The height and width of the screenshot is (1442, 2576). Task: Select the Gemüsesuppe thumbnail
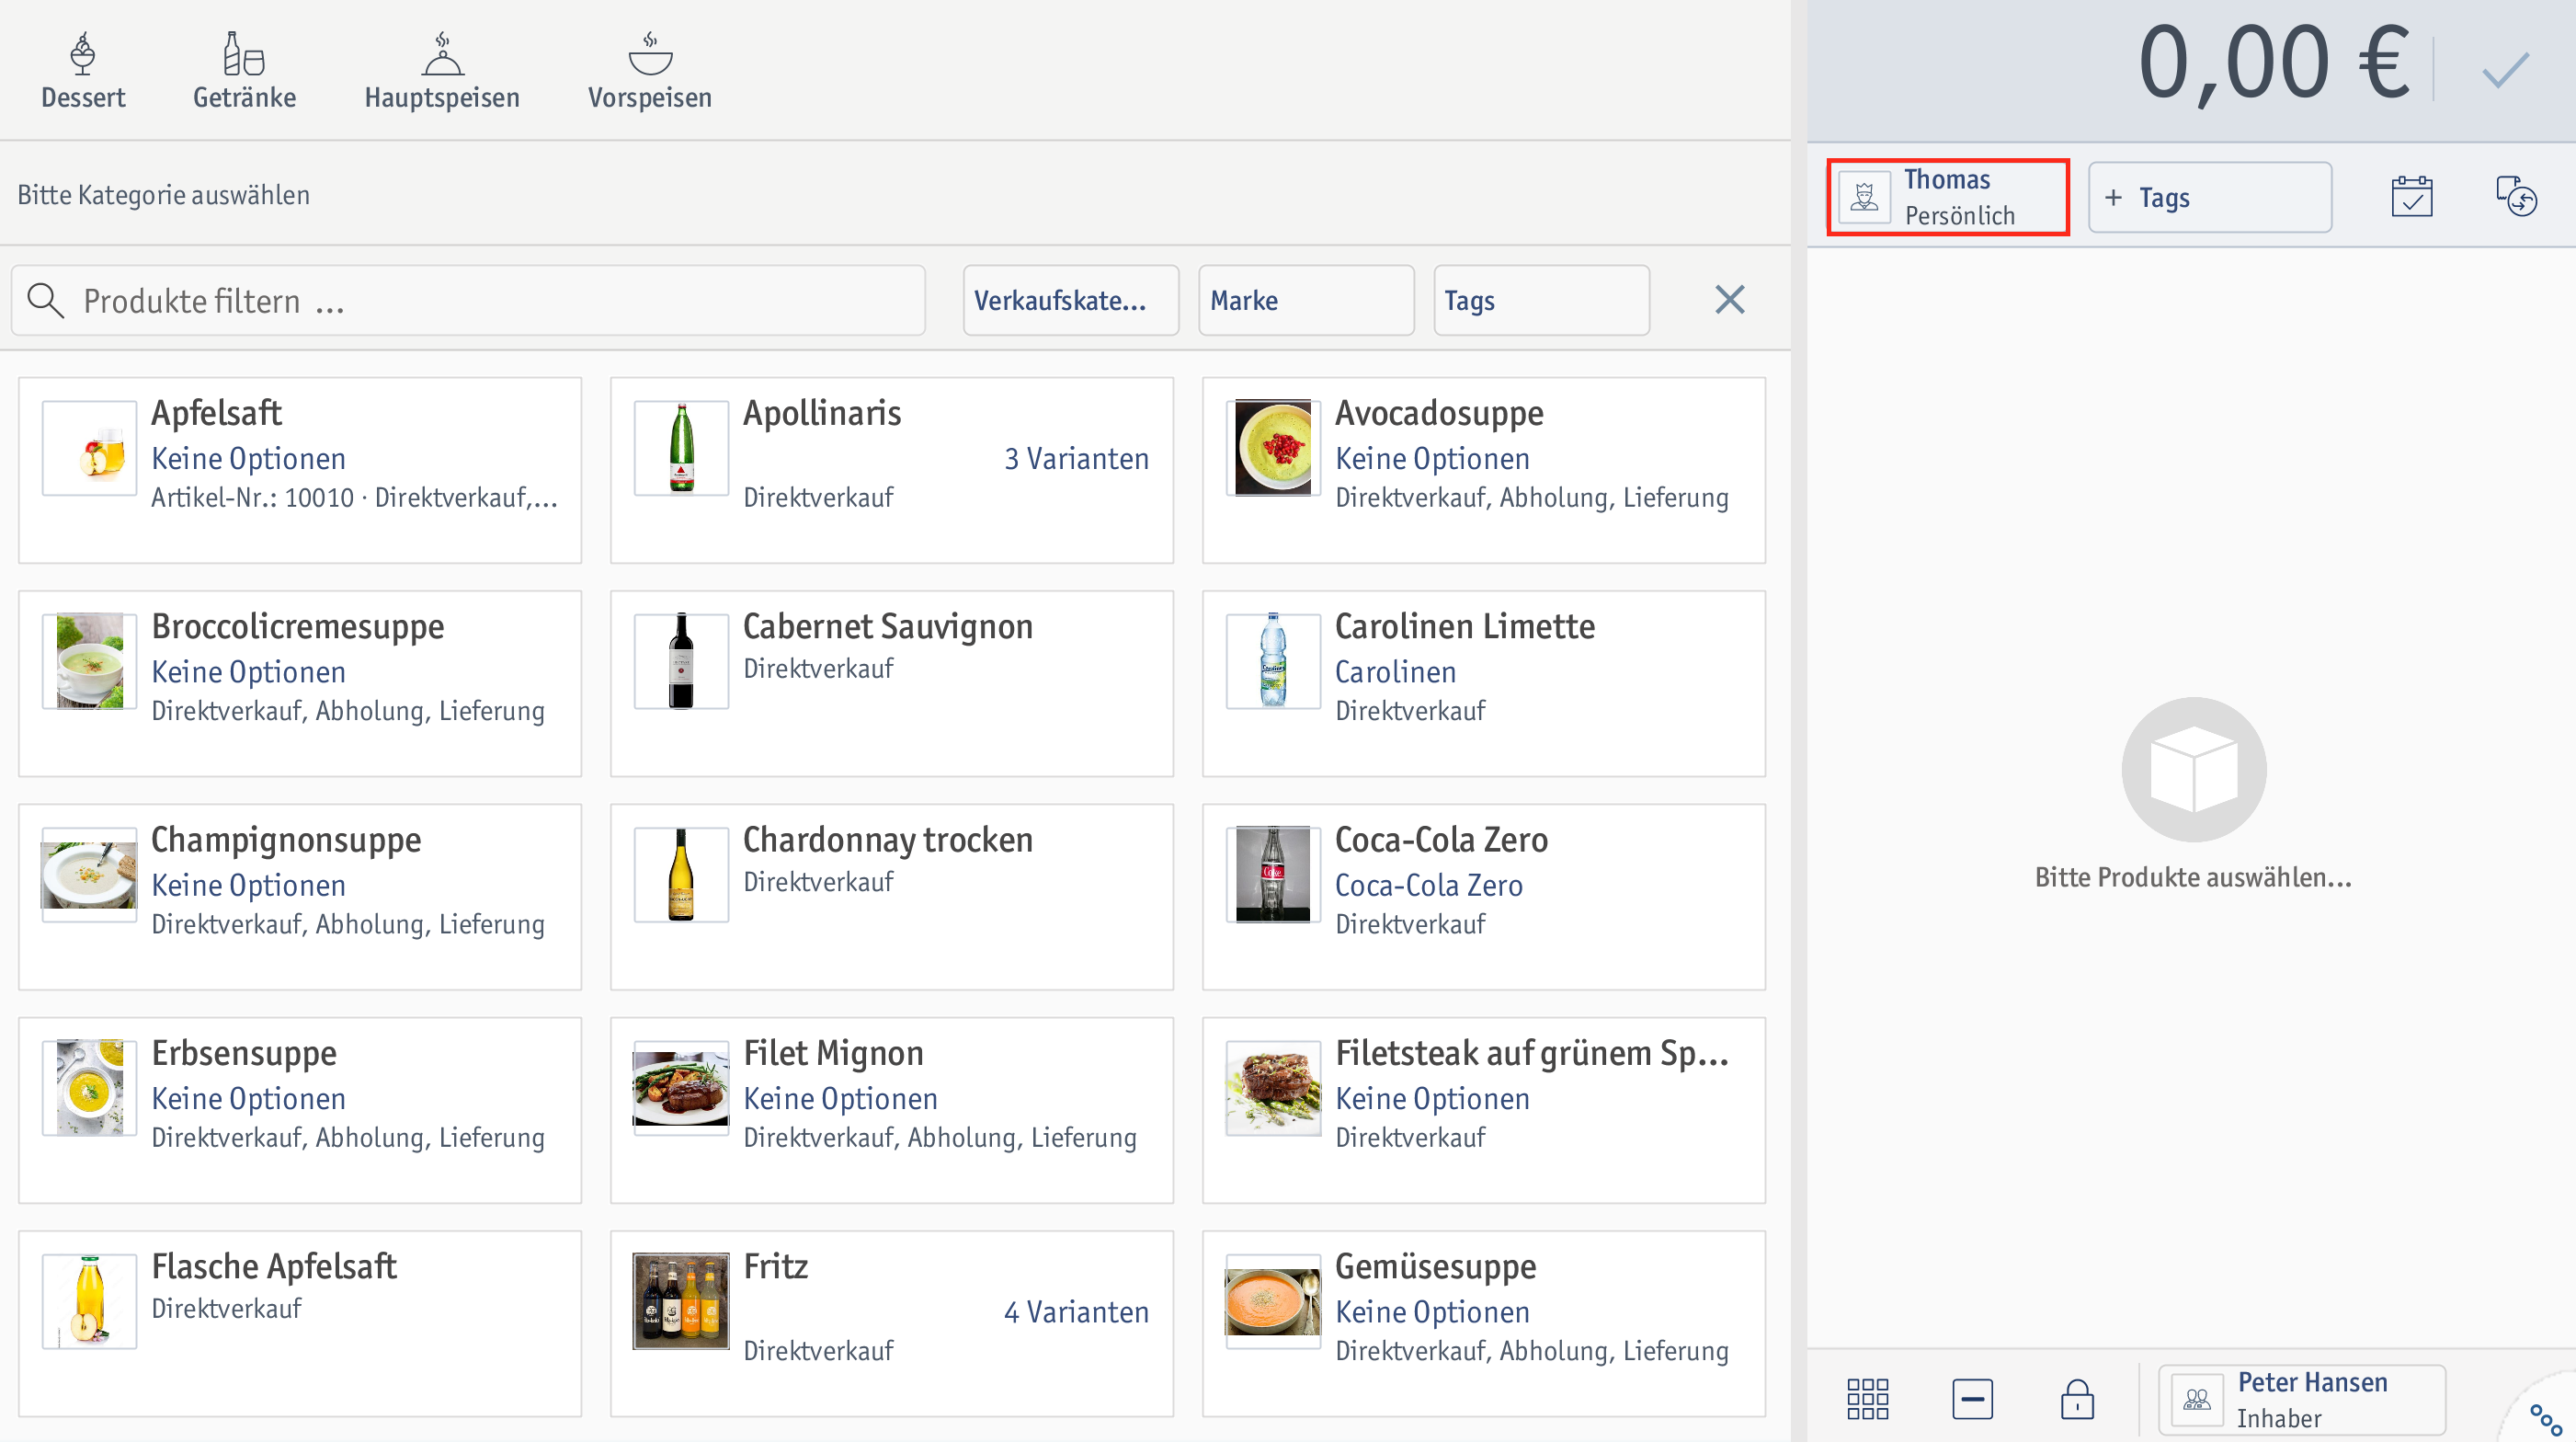(1273, 1301)
